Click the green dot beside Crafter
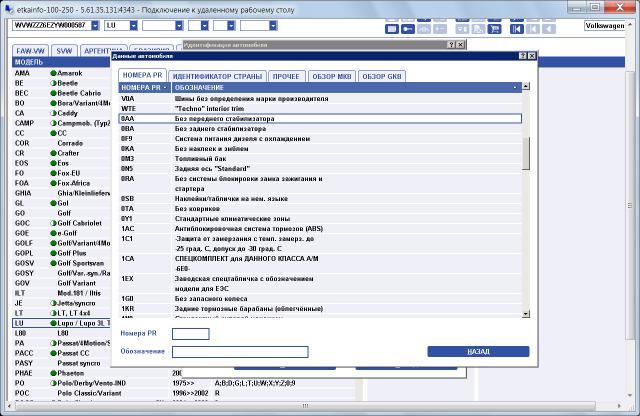 coord(53,153)
